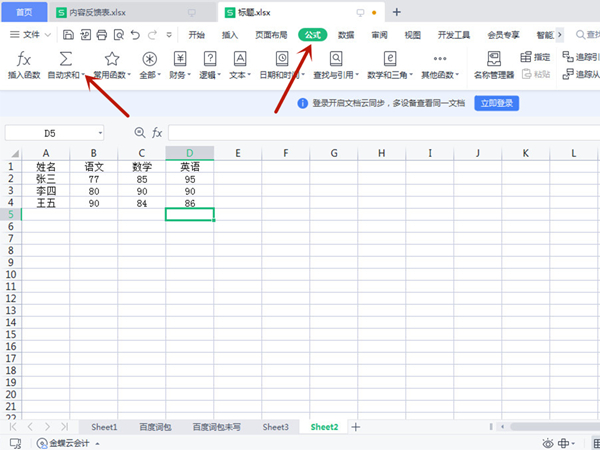Click the Trace Dependents icon

[567, 74]
